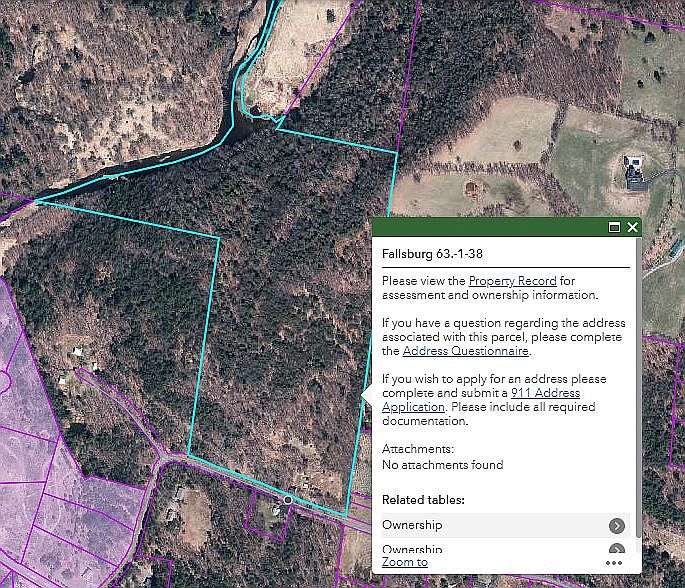Expand the first Ownership arrow icon
This screenshot has width=685, height=588.
pyautogui.click(x=617, y=526)
